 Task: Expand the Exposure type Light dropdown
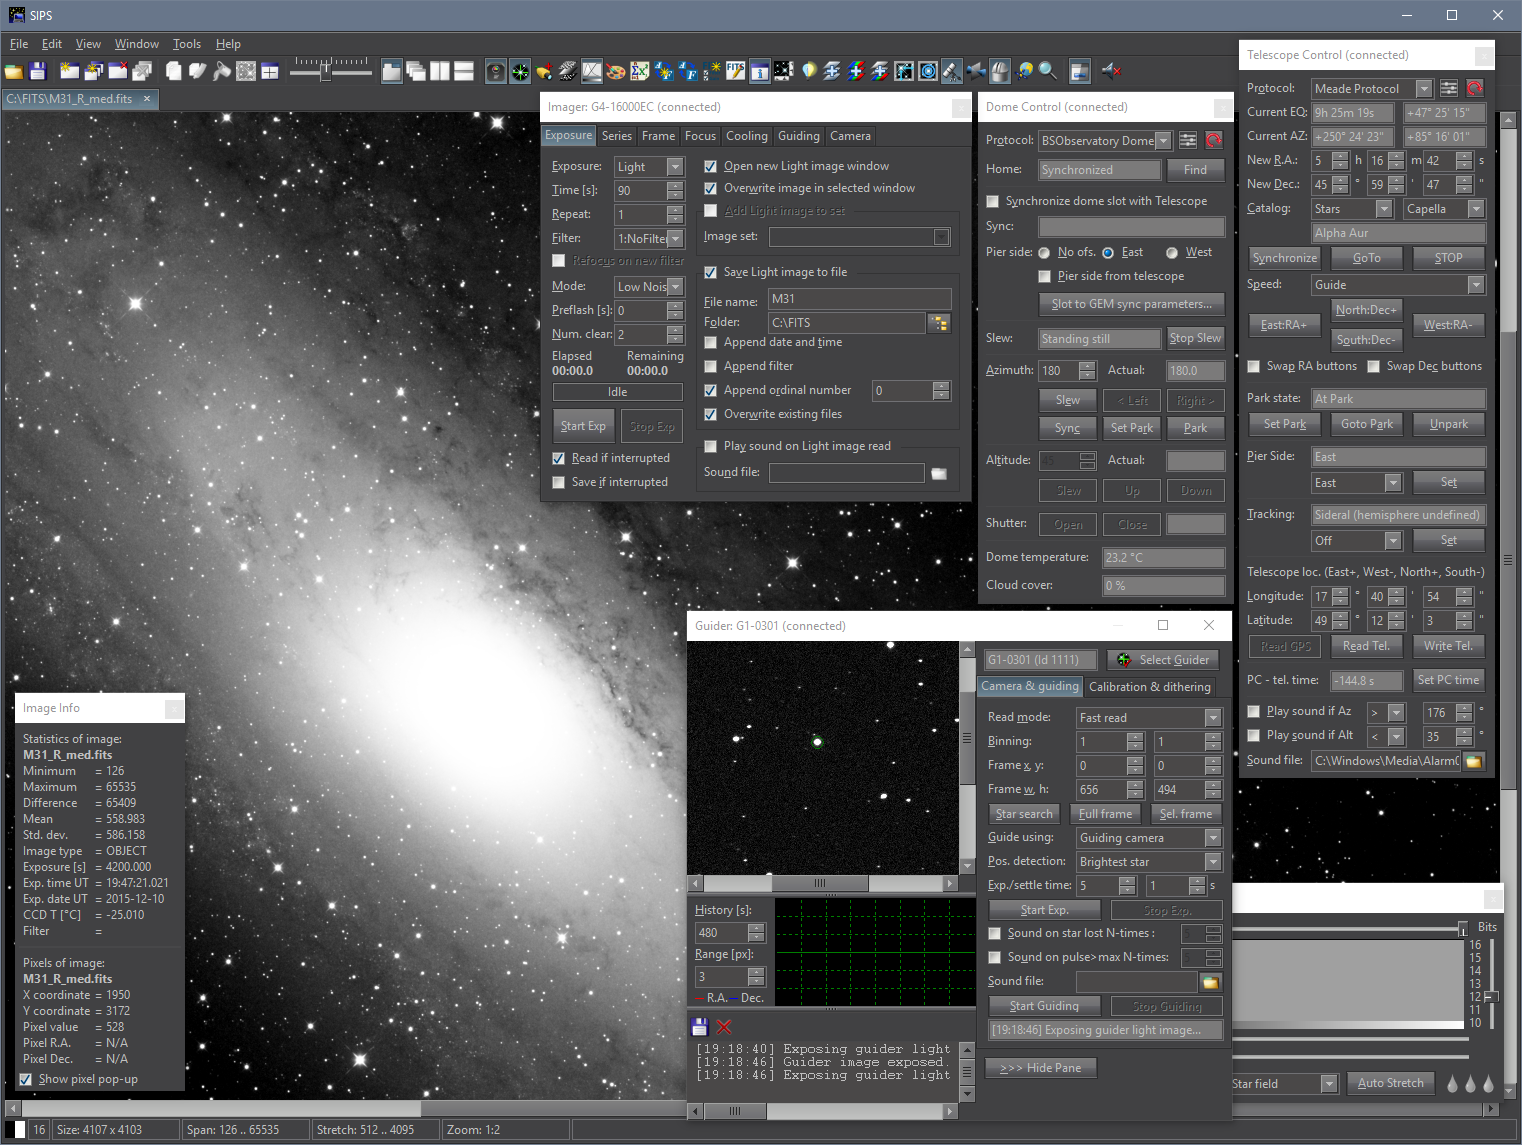pos(675,167)
